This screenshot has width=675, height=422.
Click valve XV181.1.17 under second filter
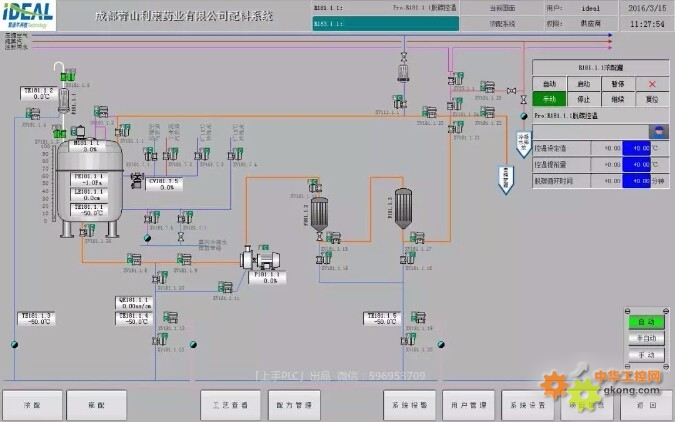pos(417,237)
